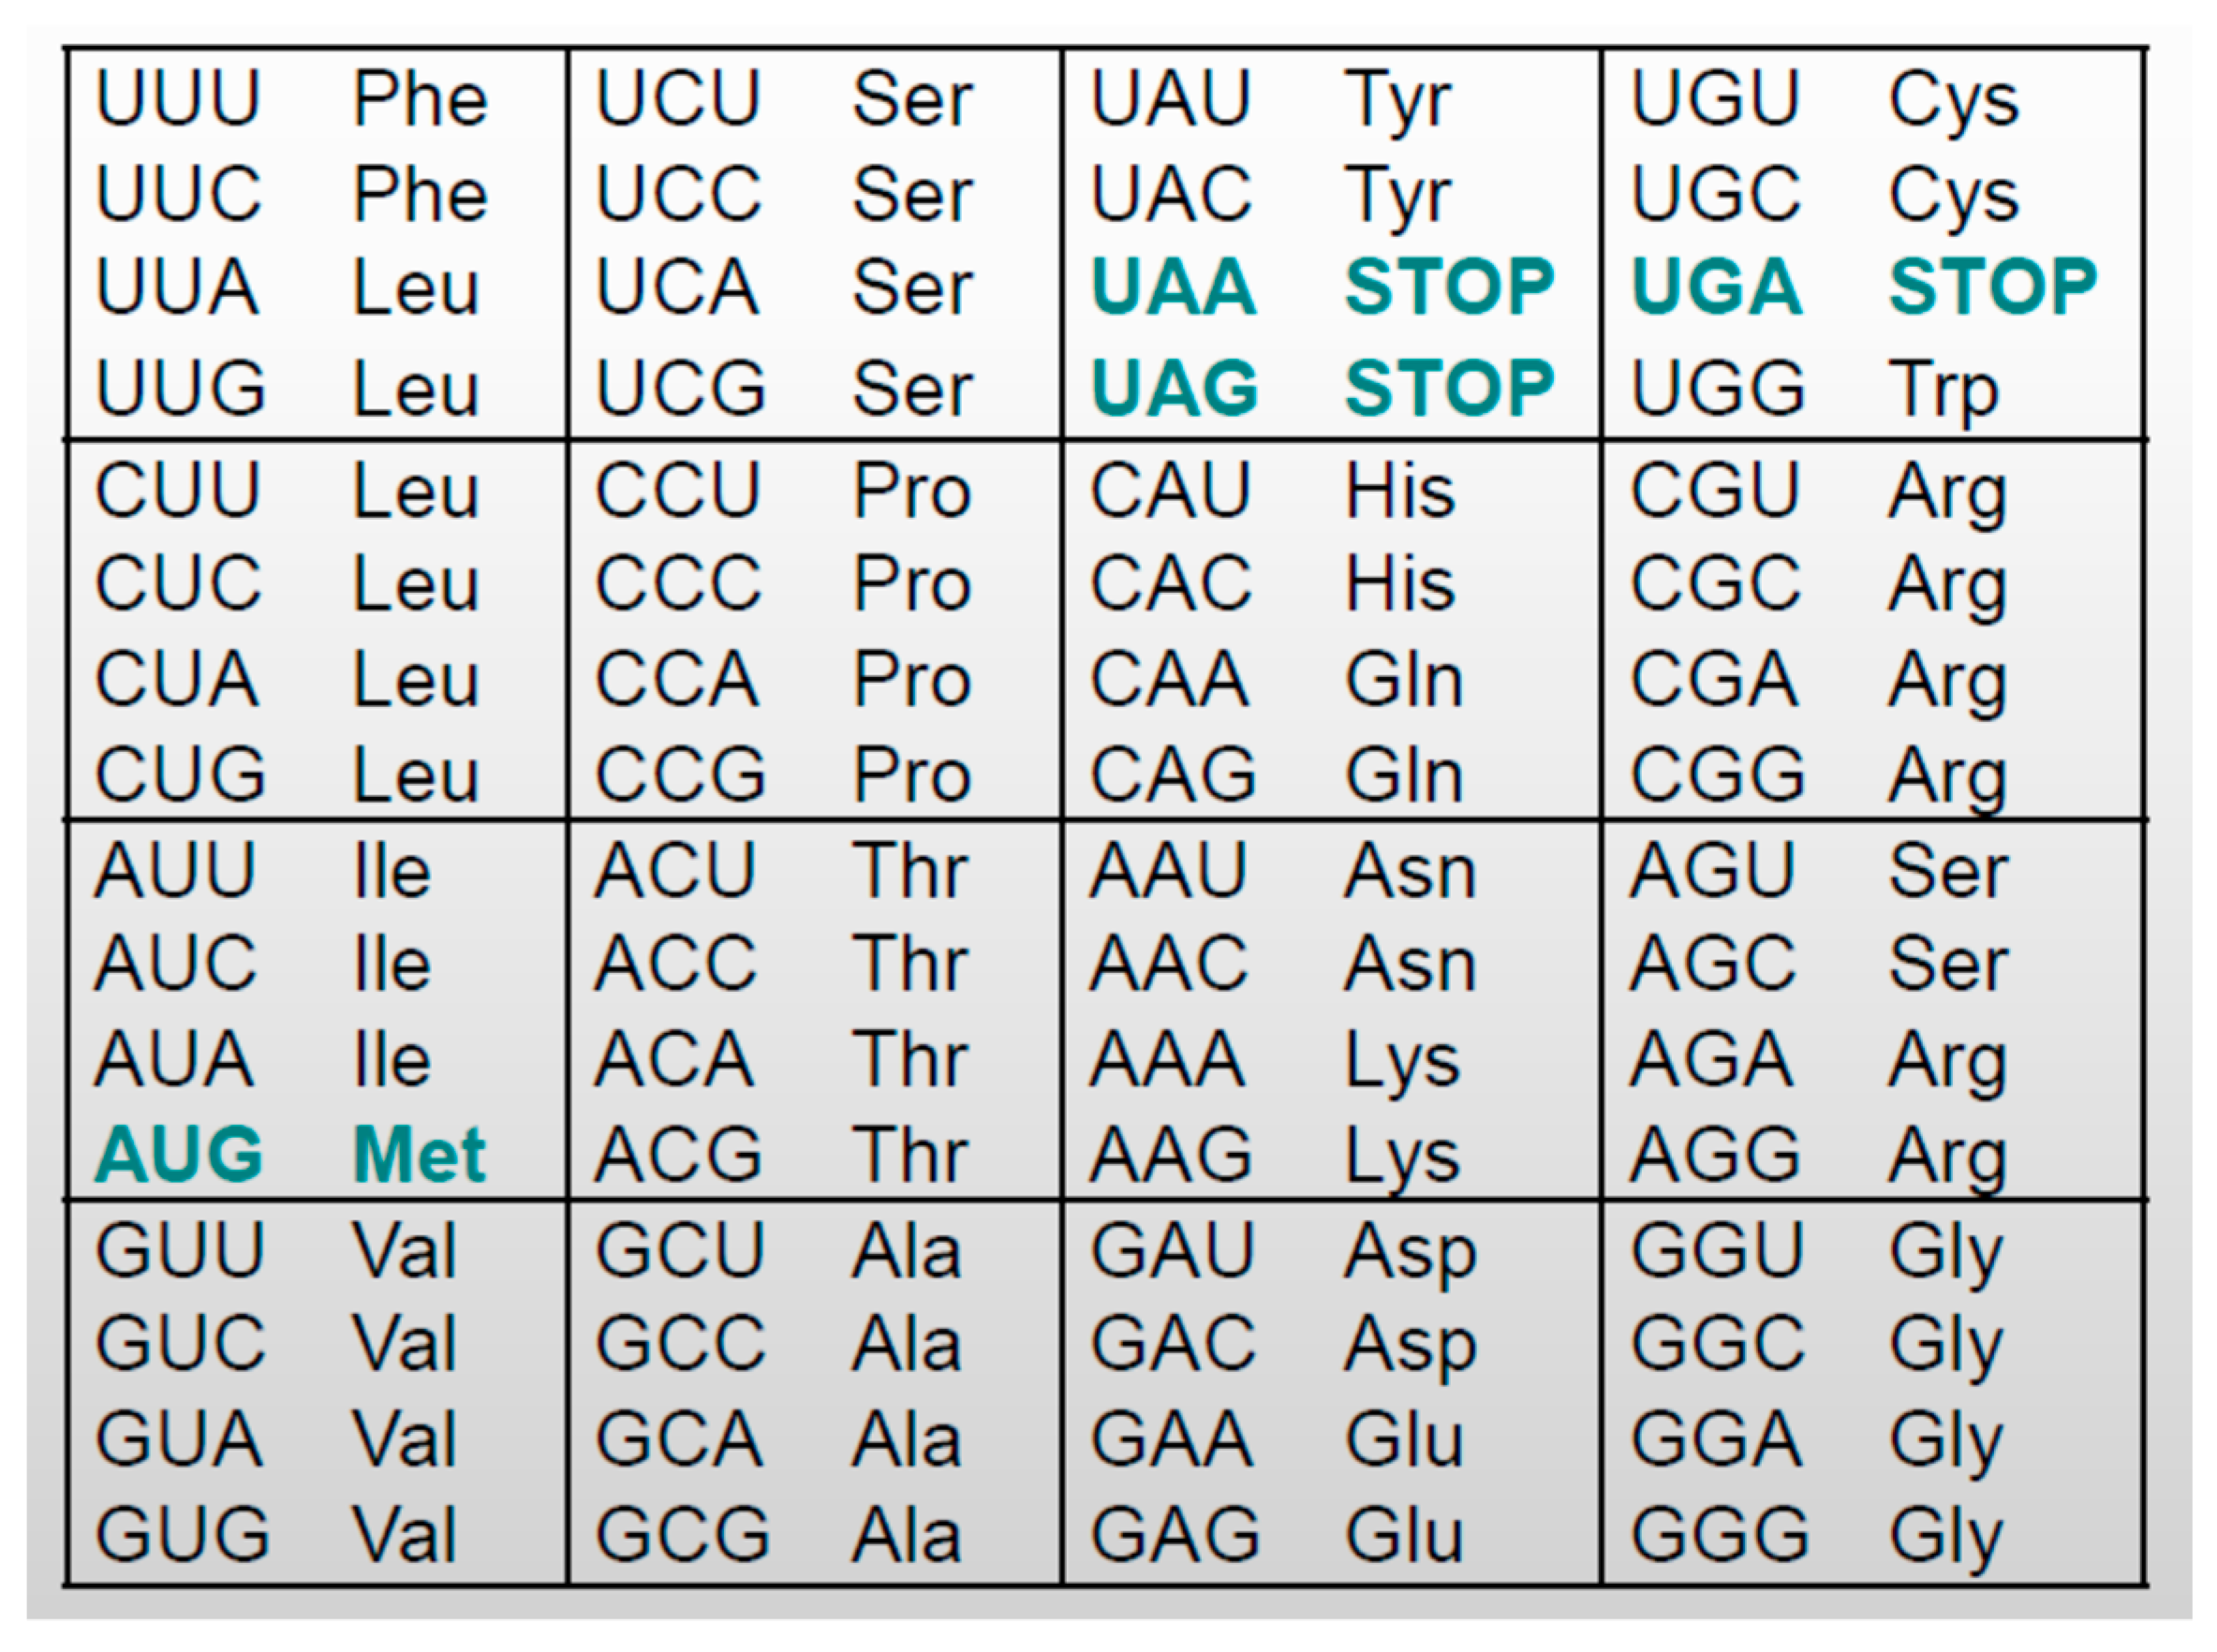Click the UAA stop codon text
The image size is (2217, 1652).
[x=1173, y=287]
